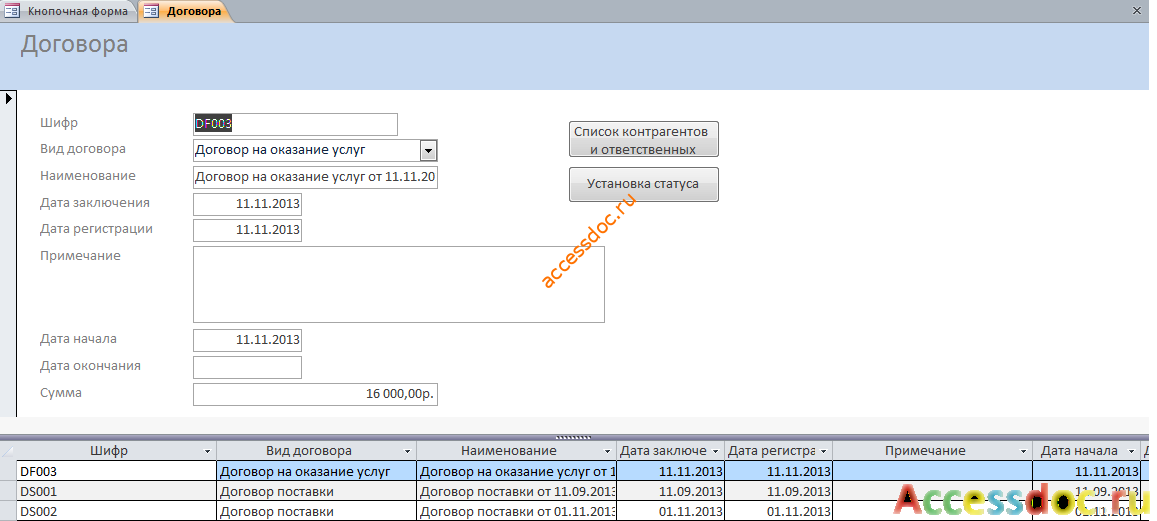
Task: Click the Дата заключения field
Action: (247, 204)
